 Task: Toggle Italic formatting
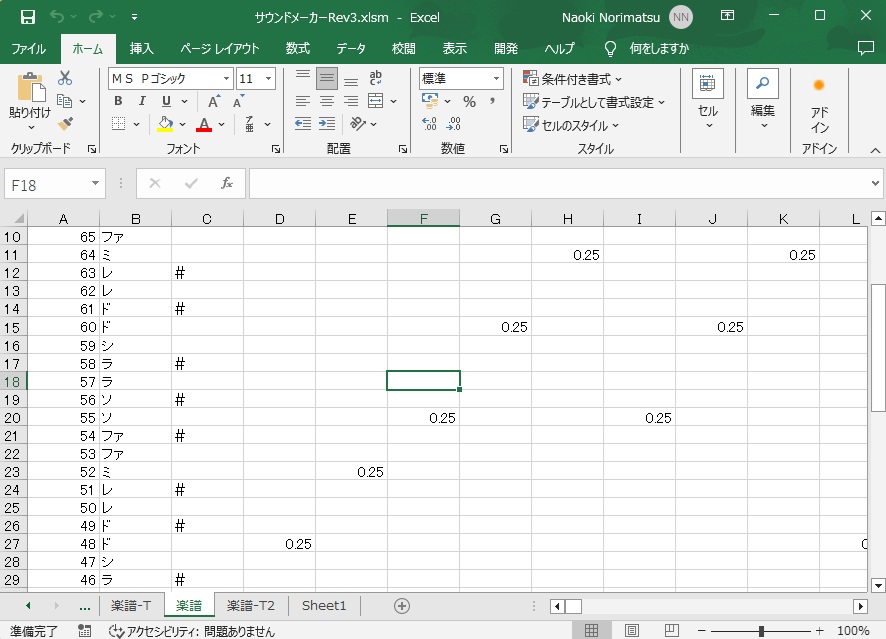coord(142,101)
